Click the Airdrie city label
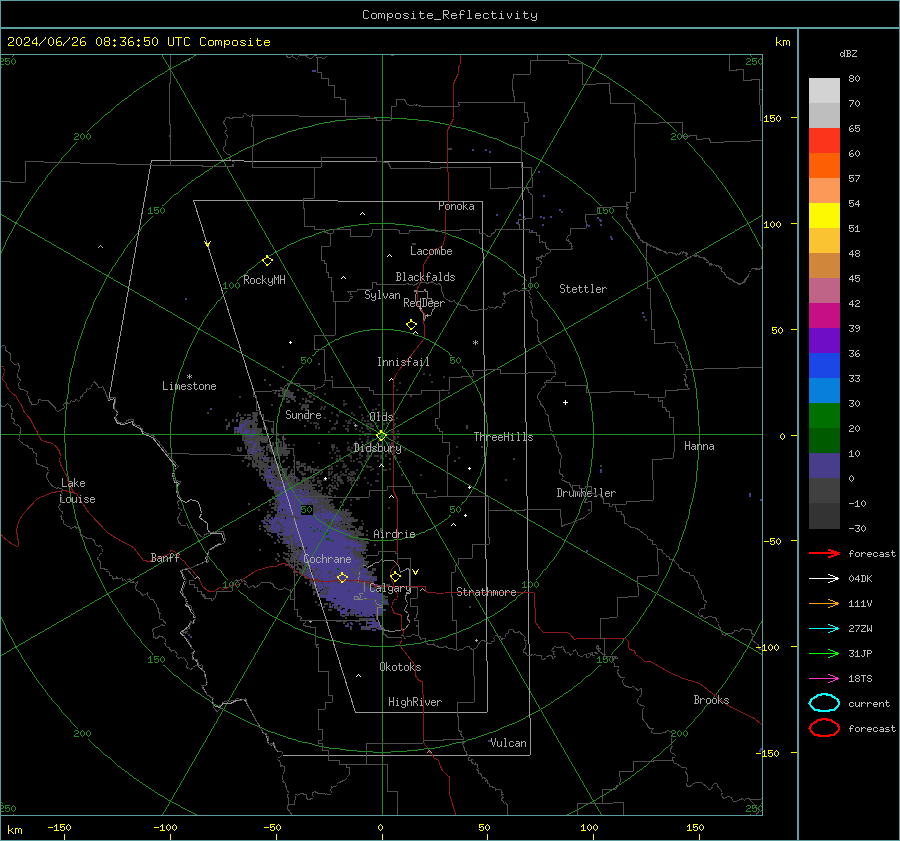The width and height of the screenshot is (900, 841). click(x=394, y=534)
